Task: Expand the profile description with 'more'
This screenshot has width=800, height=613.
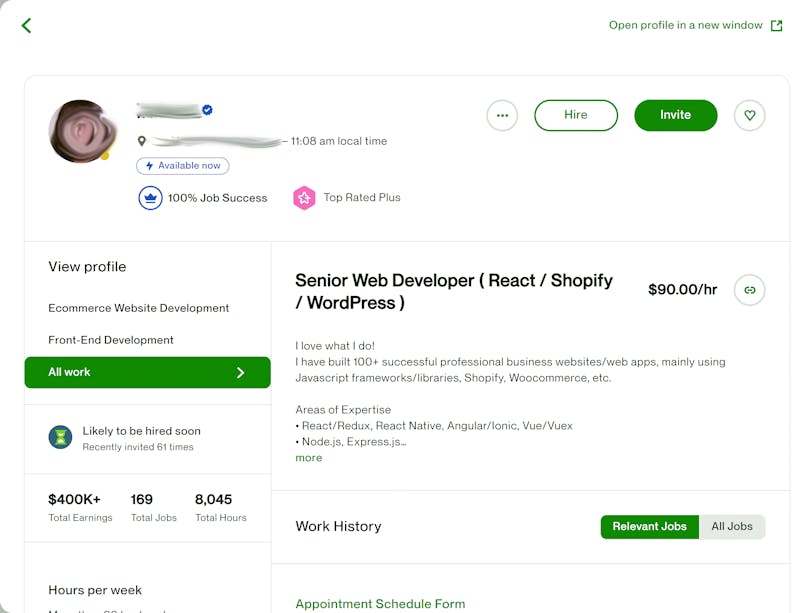Action: coord(309,458)
